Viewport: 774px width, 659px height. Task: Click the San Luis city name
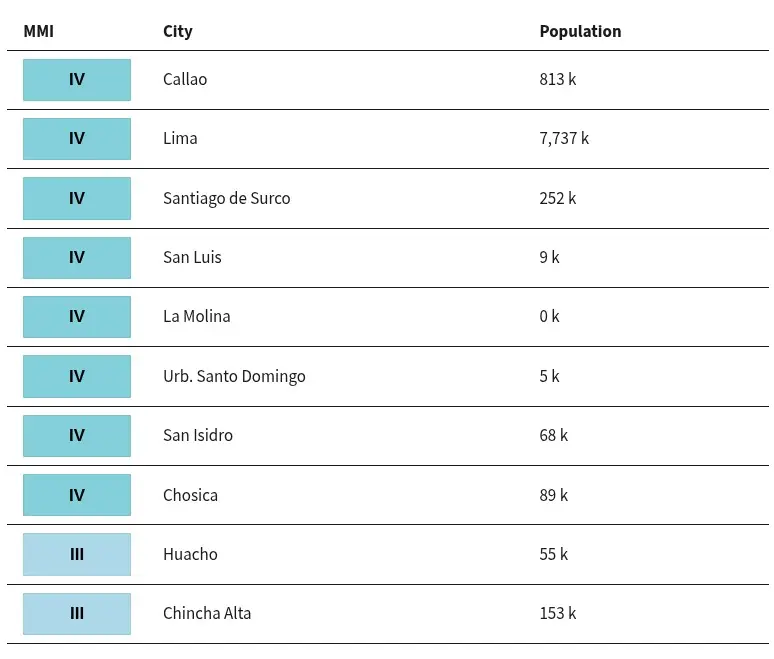click(x=192, y=257)
